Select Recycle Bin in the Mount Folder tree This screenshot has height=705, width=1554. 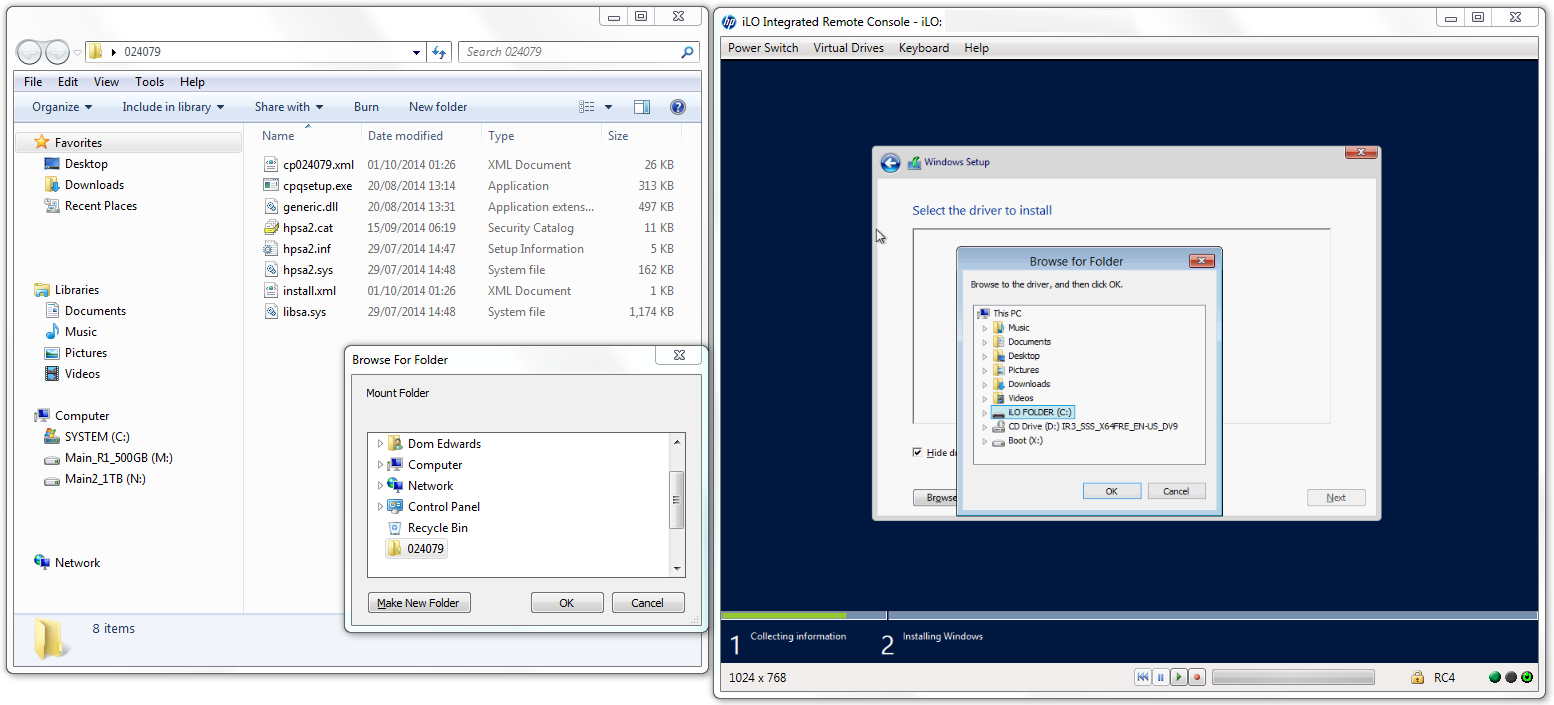(437, 528)
